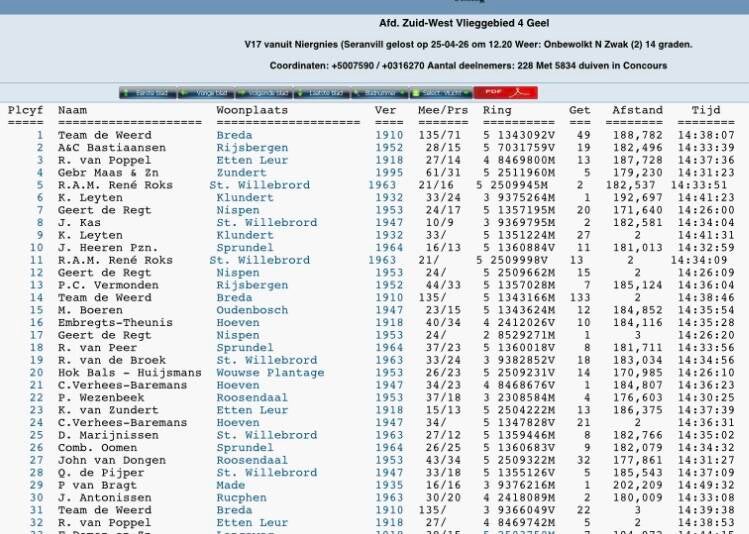Select distance value 202,209
The image size is (749, 534).
[638, 485]
